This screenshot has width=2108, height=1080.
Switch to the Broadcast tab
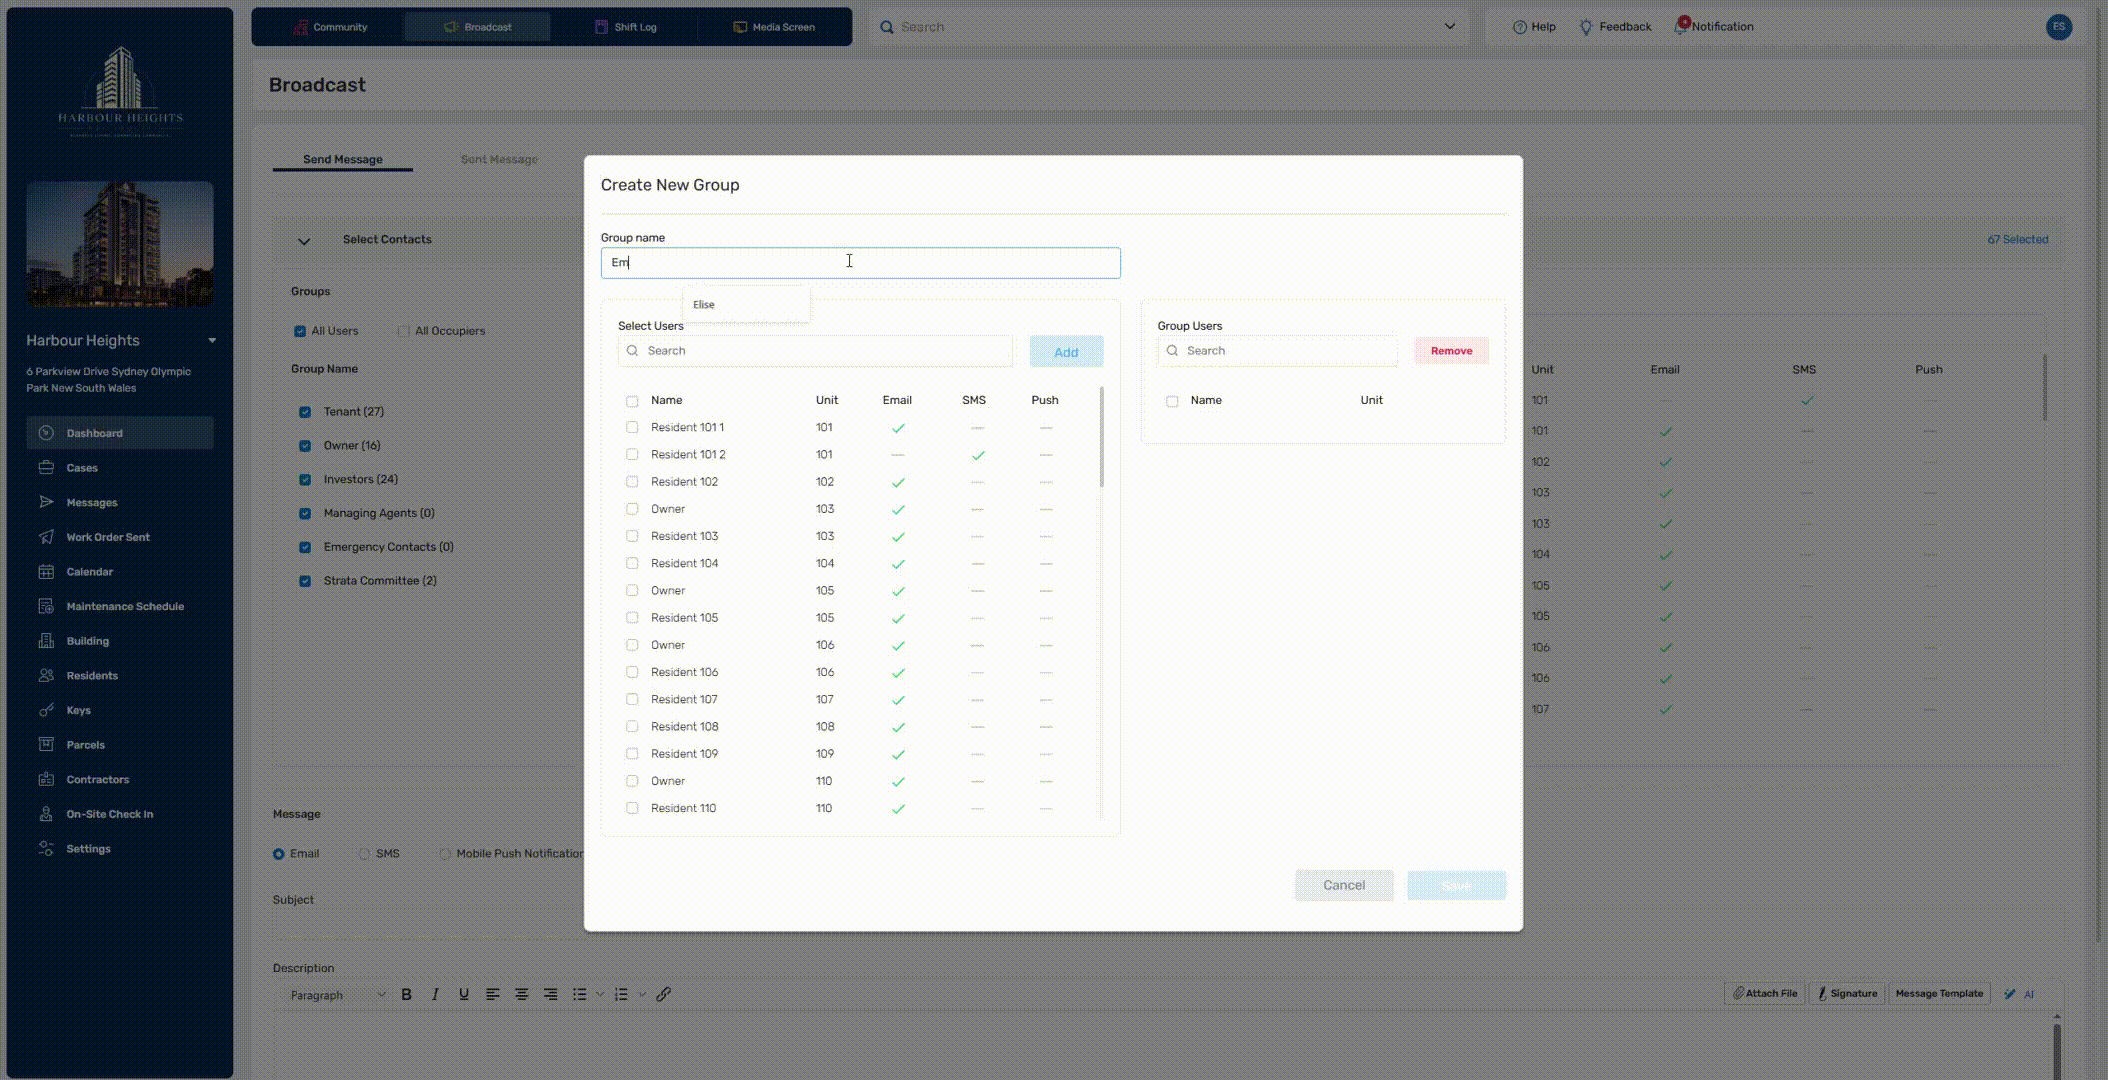click(478, 27)
